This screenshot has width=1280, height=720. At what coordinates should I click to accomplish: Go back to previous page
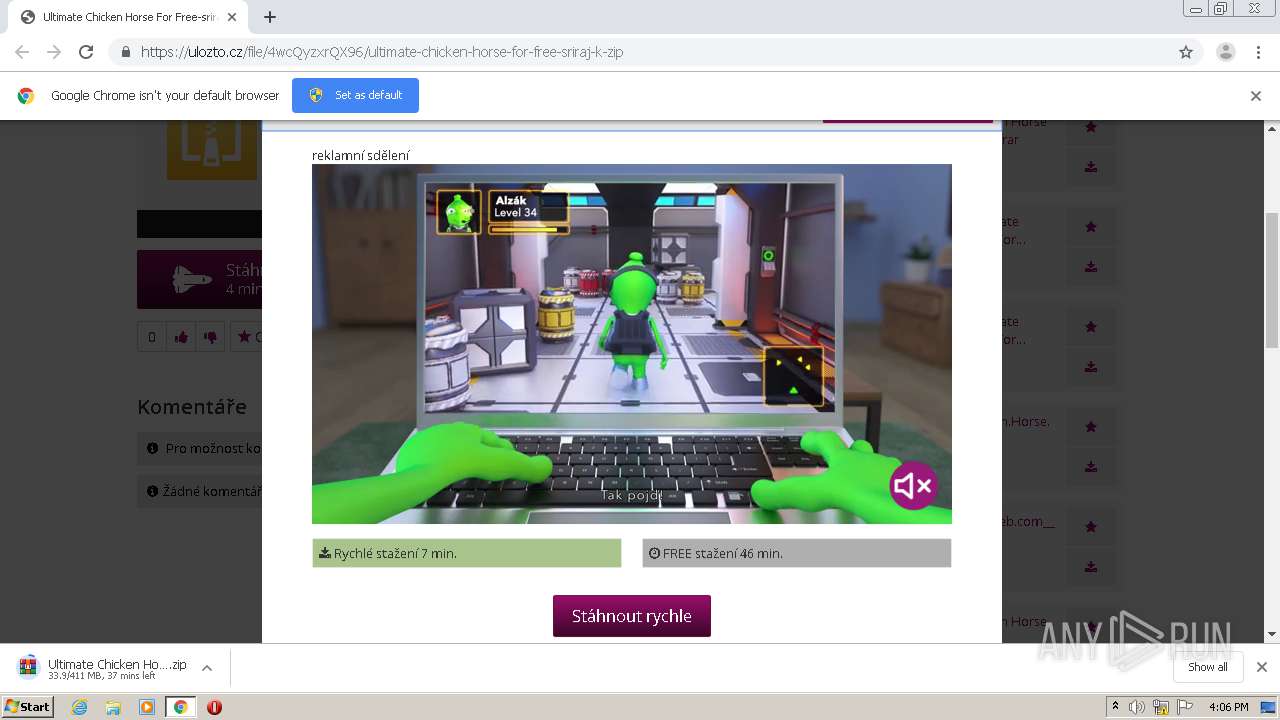(x=22, y=52)
